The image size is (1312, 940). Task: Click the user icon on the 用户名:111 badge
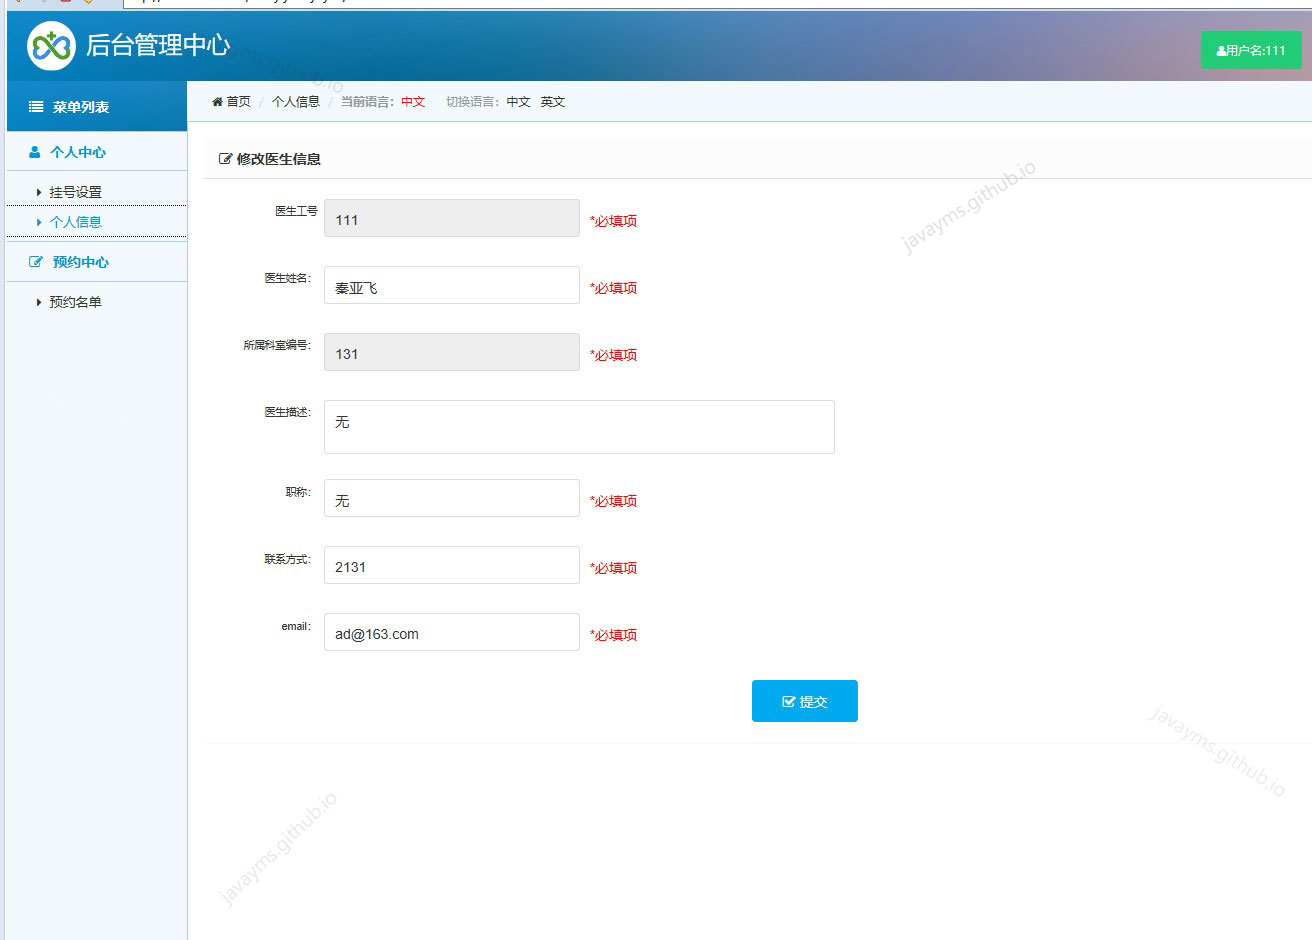coord(1220,49)
